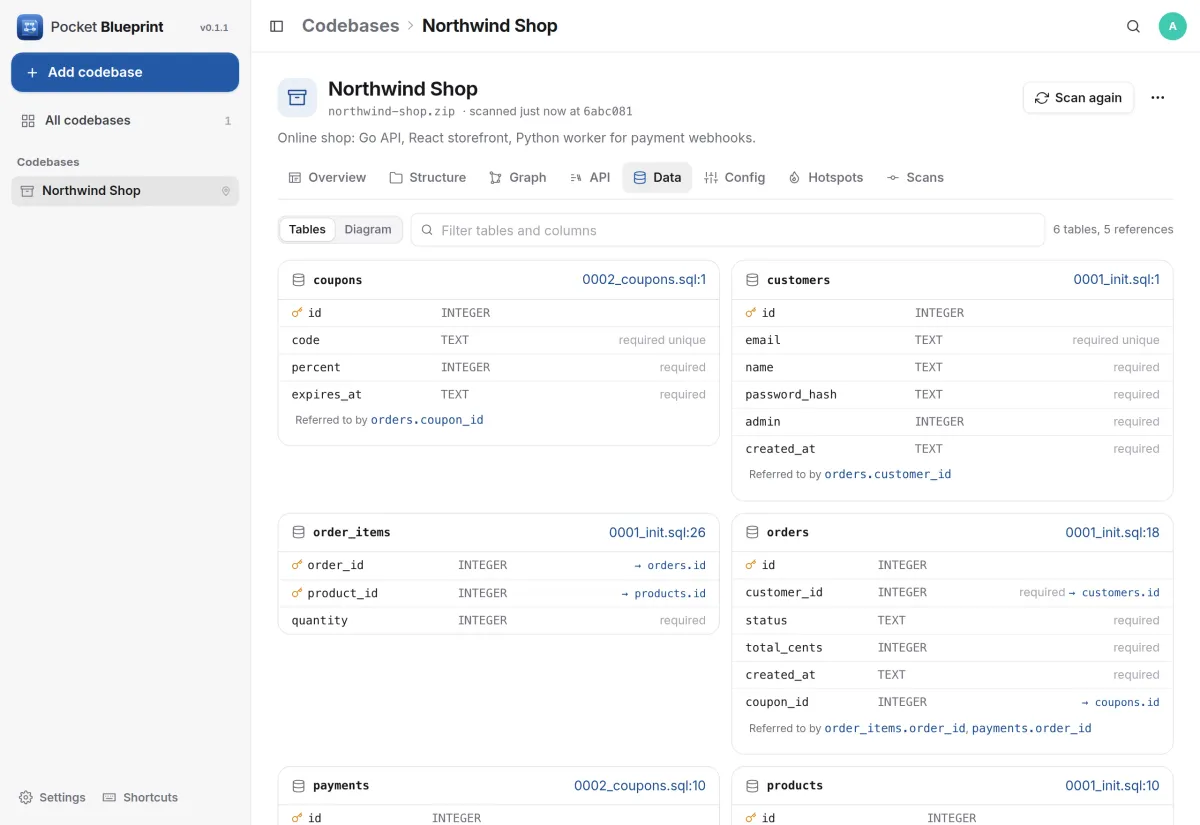Click the total_cents column name

pyautogui.click(x=784, y=648)
